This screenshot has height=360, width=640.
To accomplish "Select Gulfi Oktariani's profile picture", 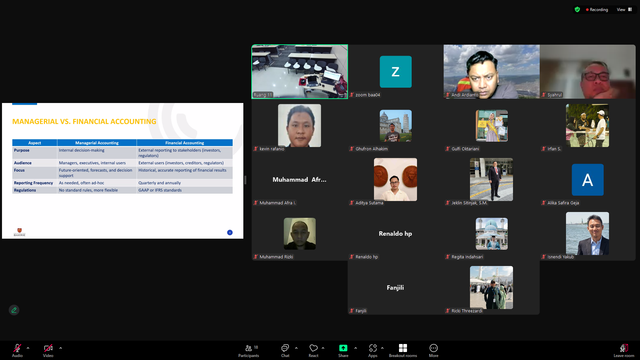I will pyautogui.click(x=491, y=125).
